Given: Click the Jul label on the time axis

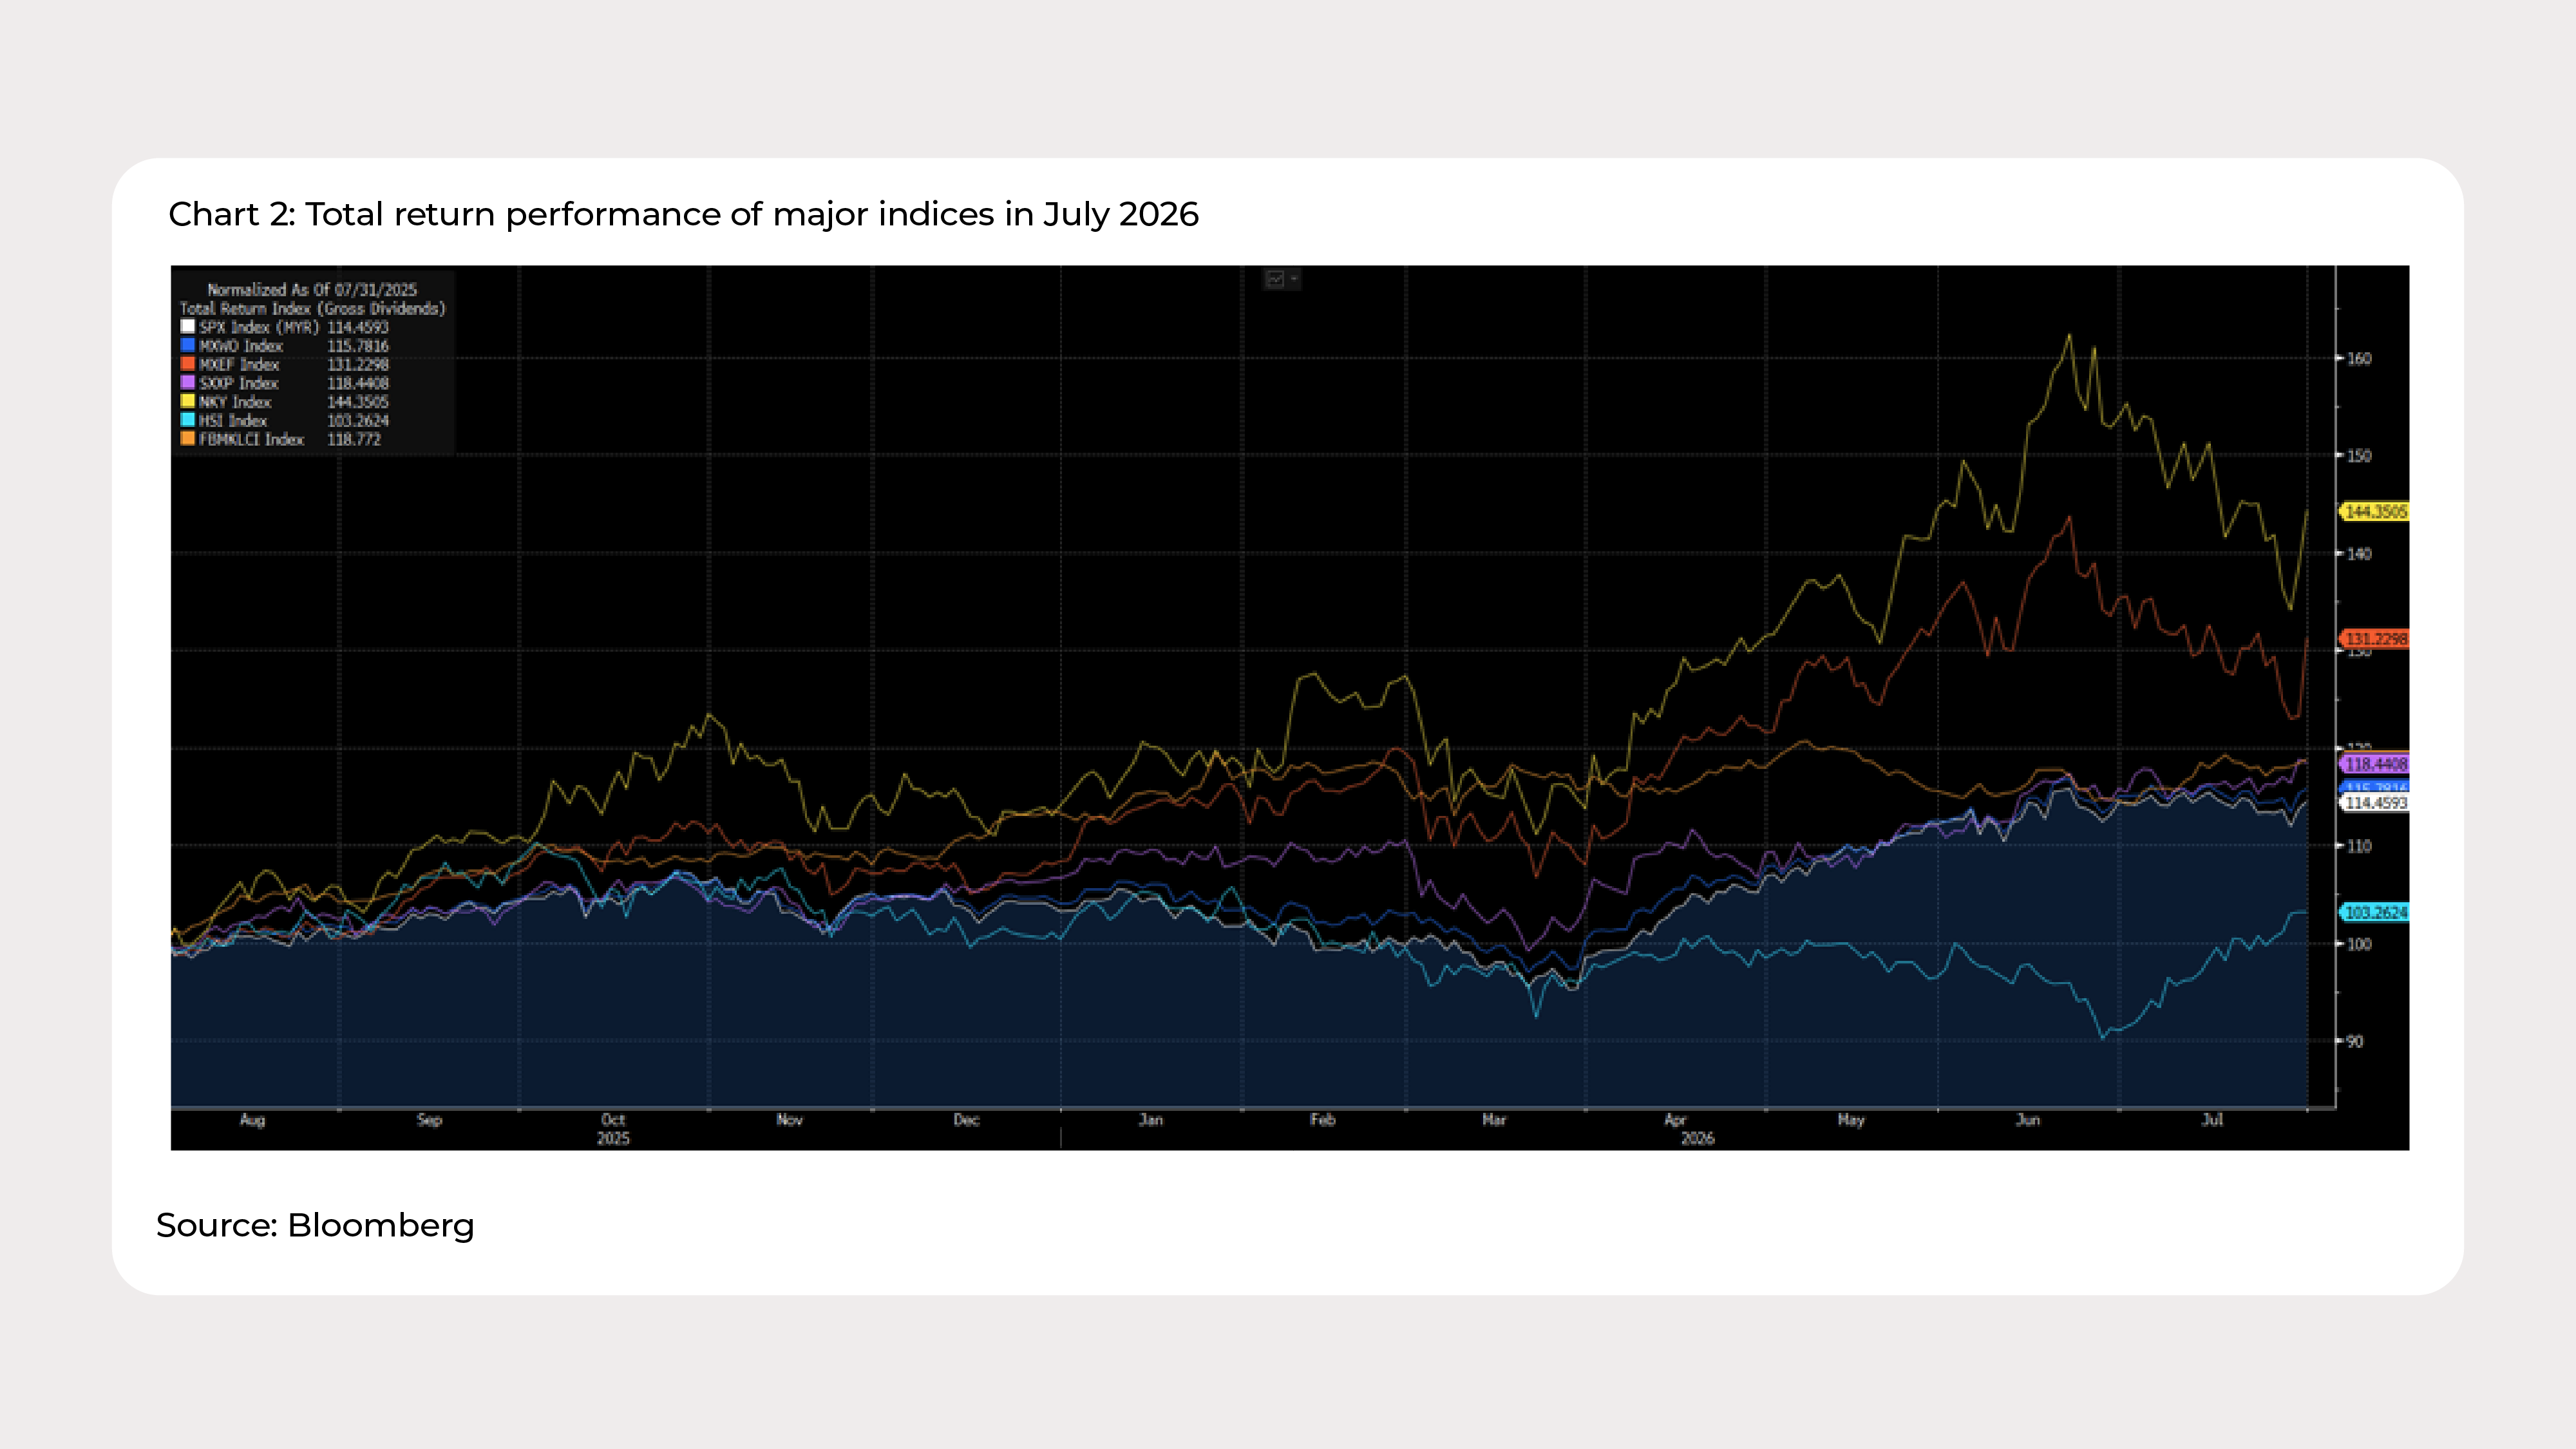Looking at the screenshot, I should coord(2212,1120).
